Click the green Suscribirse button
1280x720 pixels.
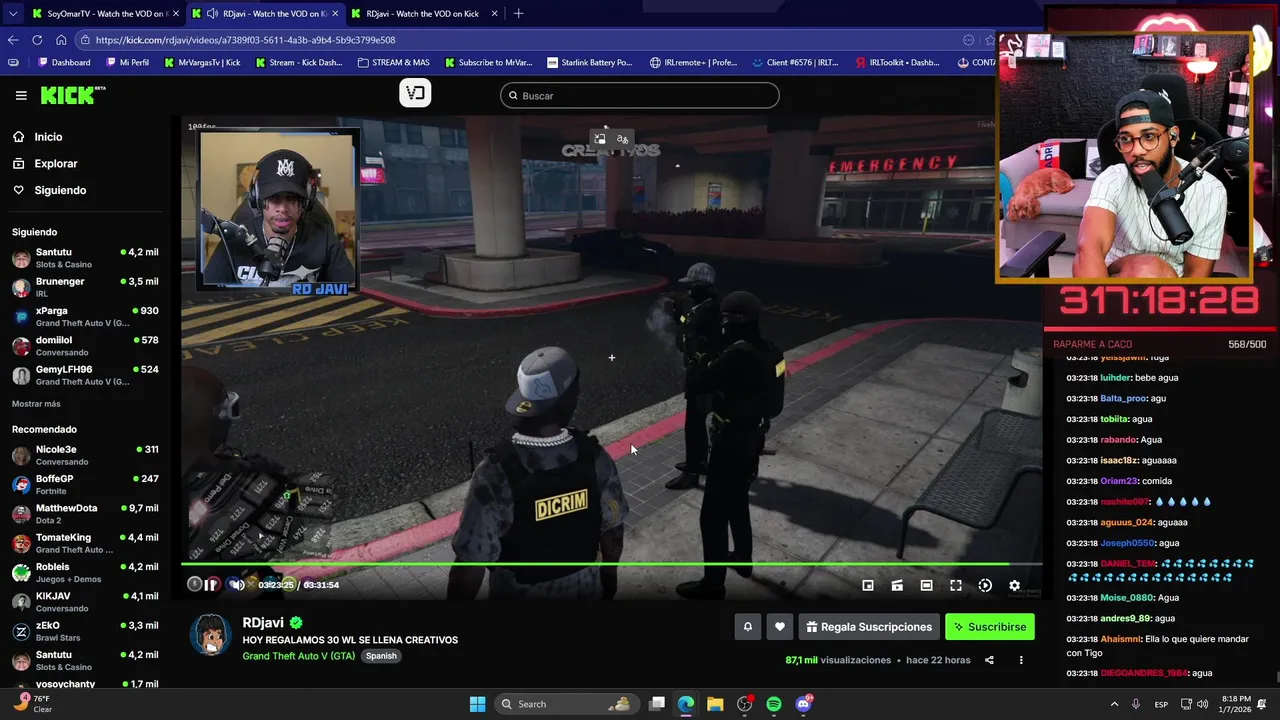[990, 627]
